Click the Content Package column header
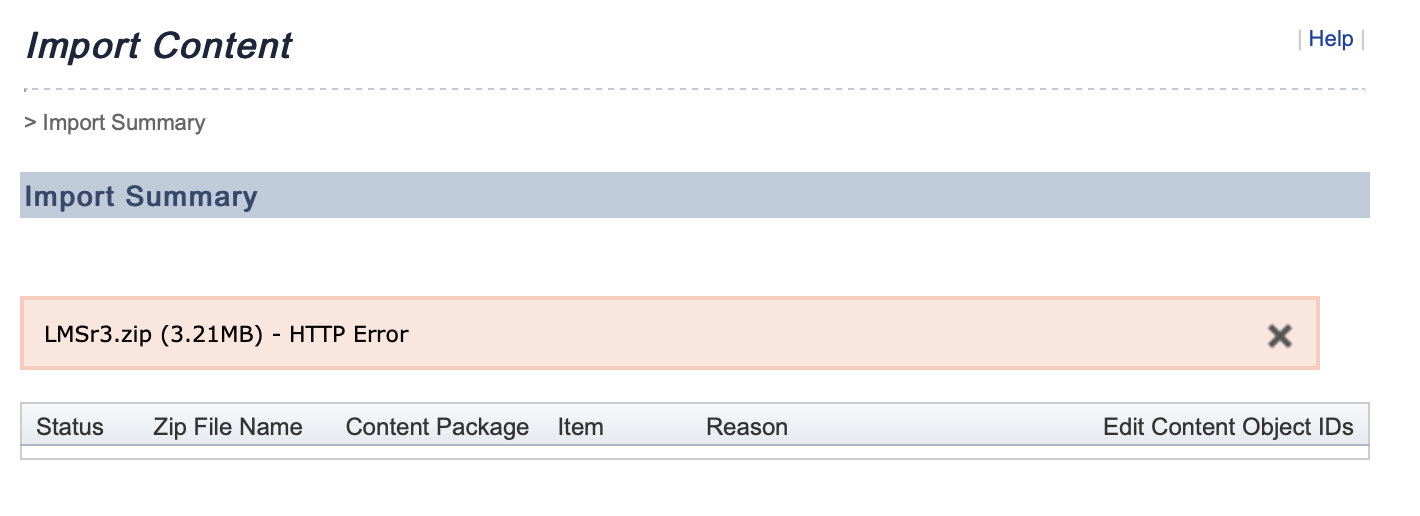 tap(437, 427)
